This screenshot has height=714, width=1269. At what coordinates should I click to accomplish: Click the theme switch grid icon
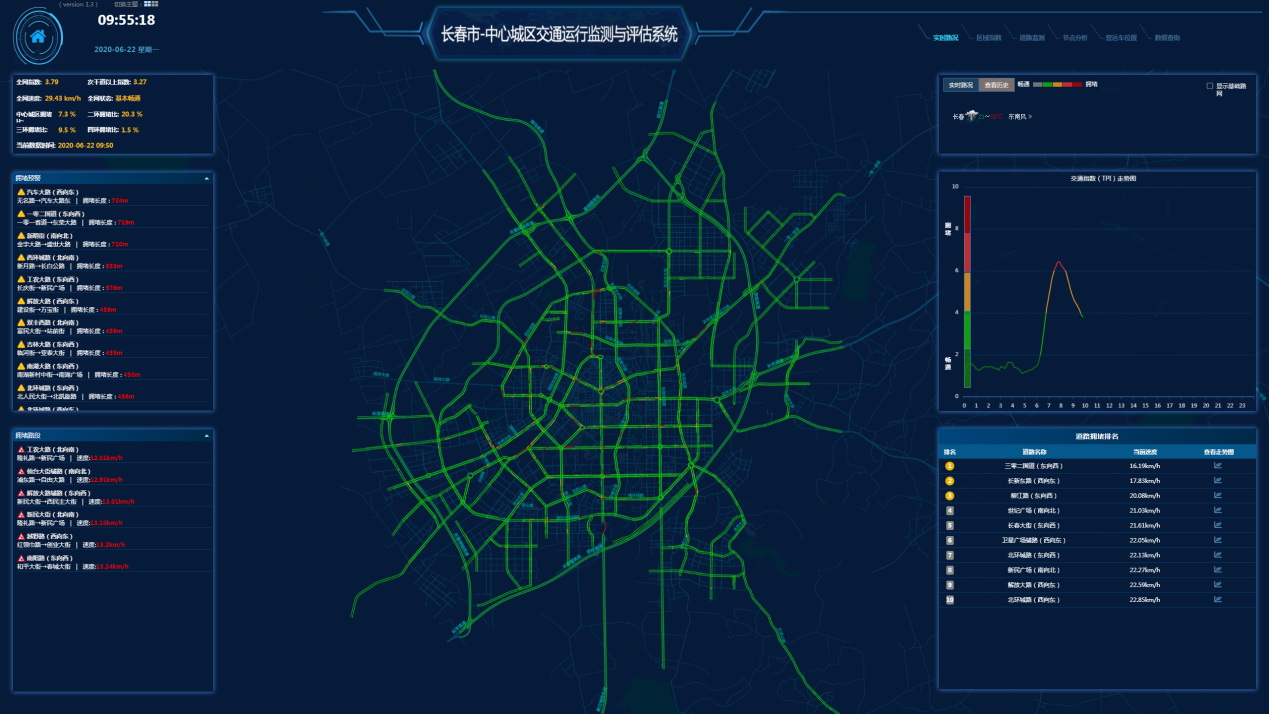tap(151, 4)
